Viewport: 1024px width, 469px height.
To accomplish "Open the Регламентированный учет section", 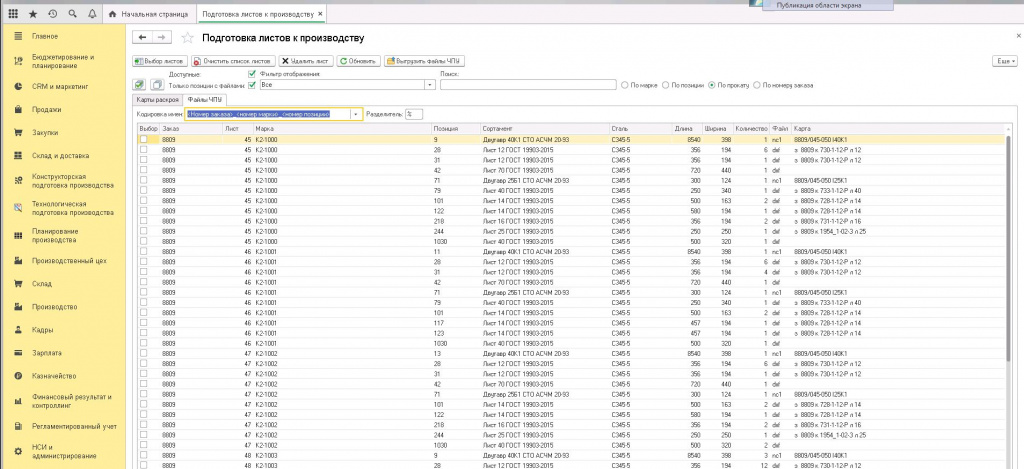I will 74,427.
